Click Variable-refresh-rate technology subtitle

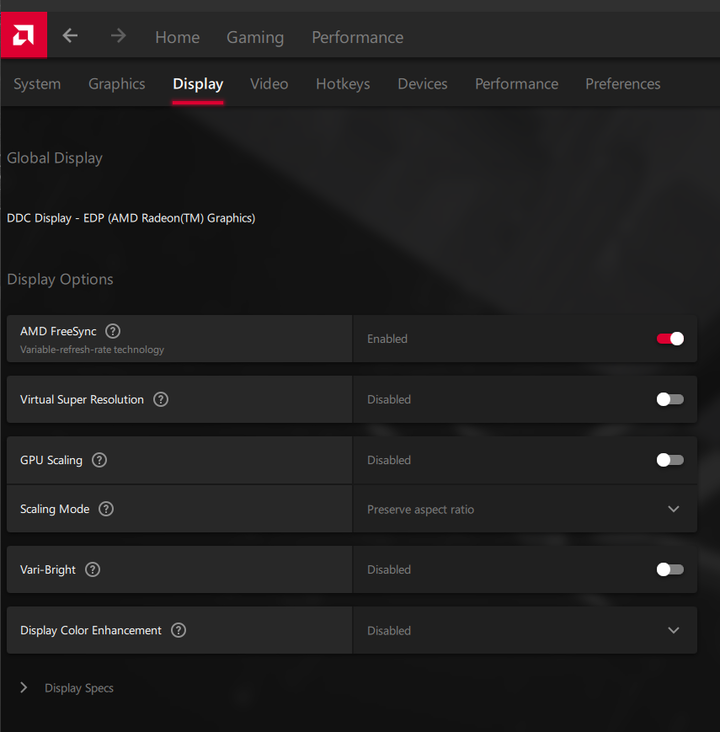point(92,350)
